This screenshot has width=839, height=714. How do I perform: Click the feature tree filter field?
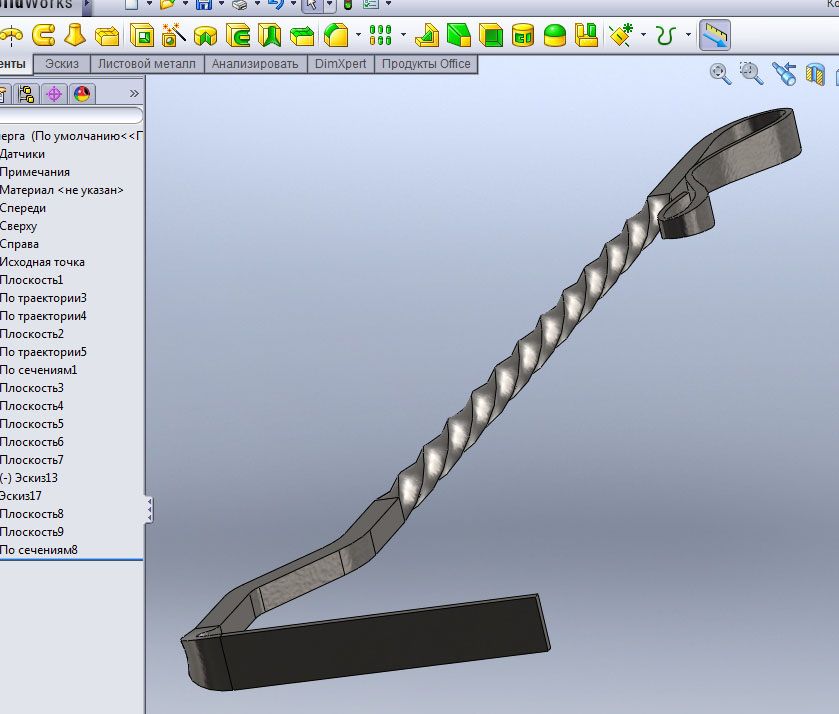(x=70, y=116)
